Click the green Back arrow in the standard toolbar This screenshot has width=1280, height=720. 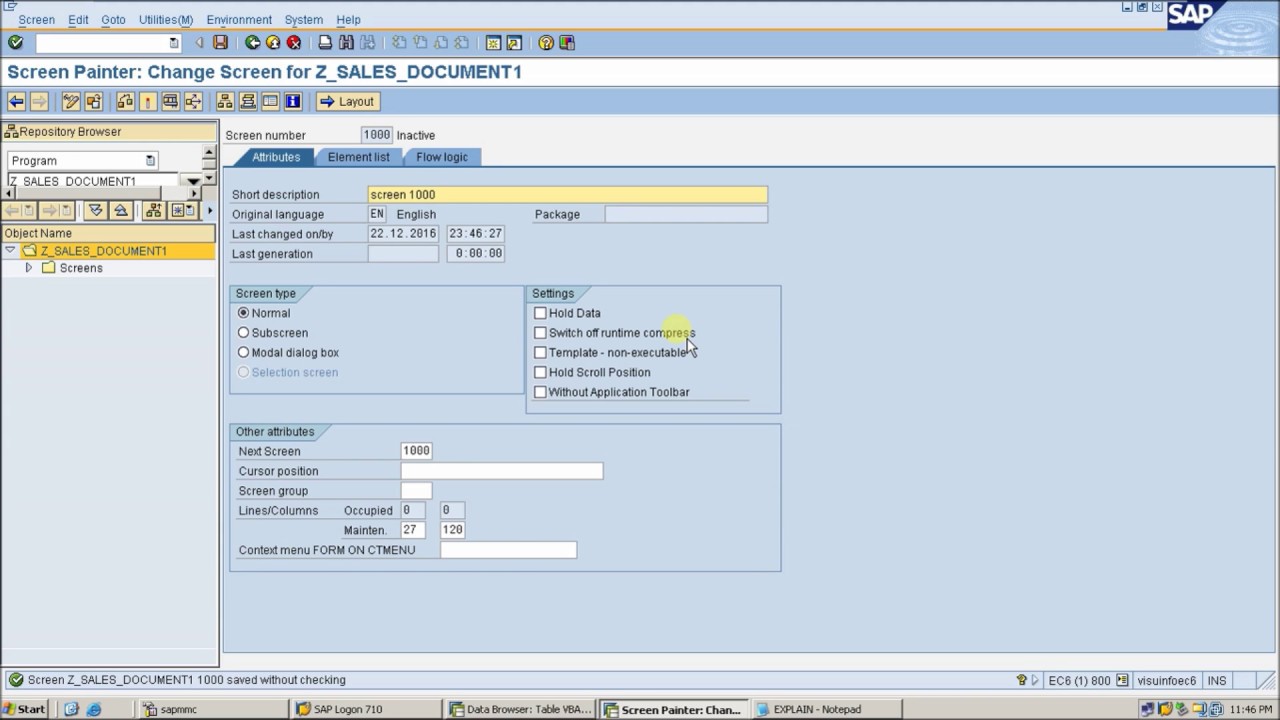[252, 43]
